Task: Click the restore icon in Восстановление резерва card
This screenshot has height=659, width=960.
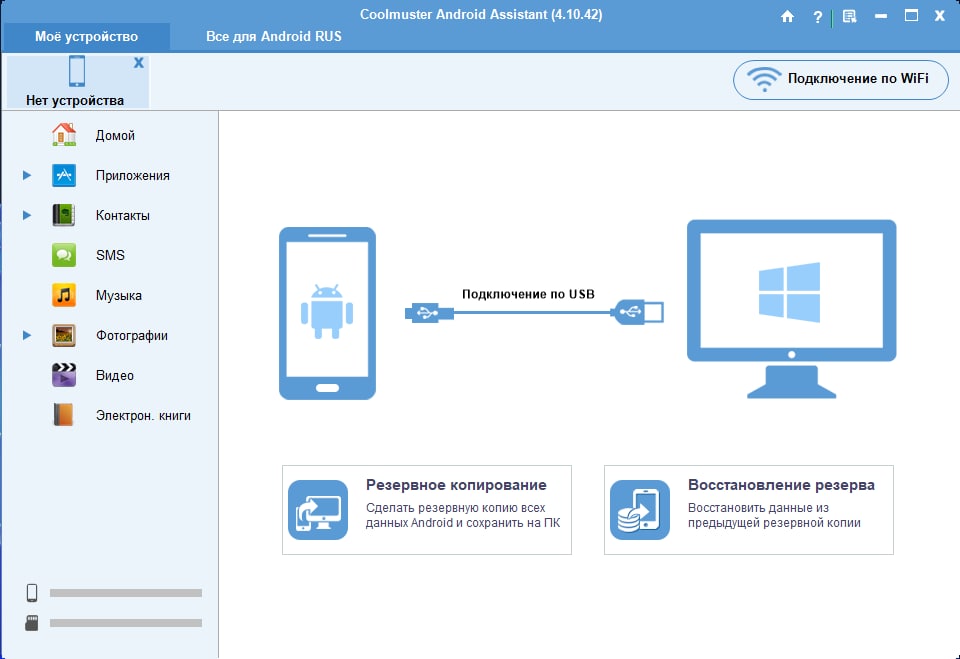Action: (640, 510)
